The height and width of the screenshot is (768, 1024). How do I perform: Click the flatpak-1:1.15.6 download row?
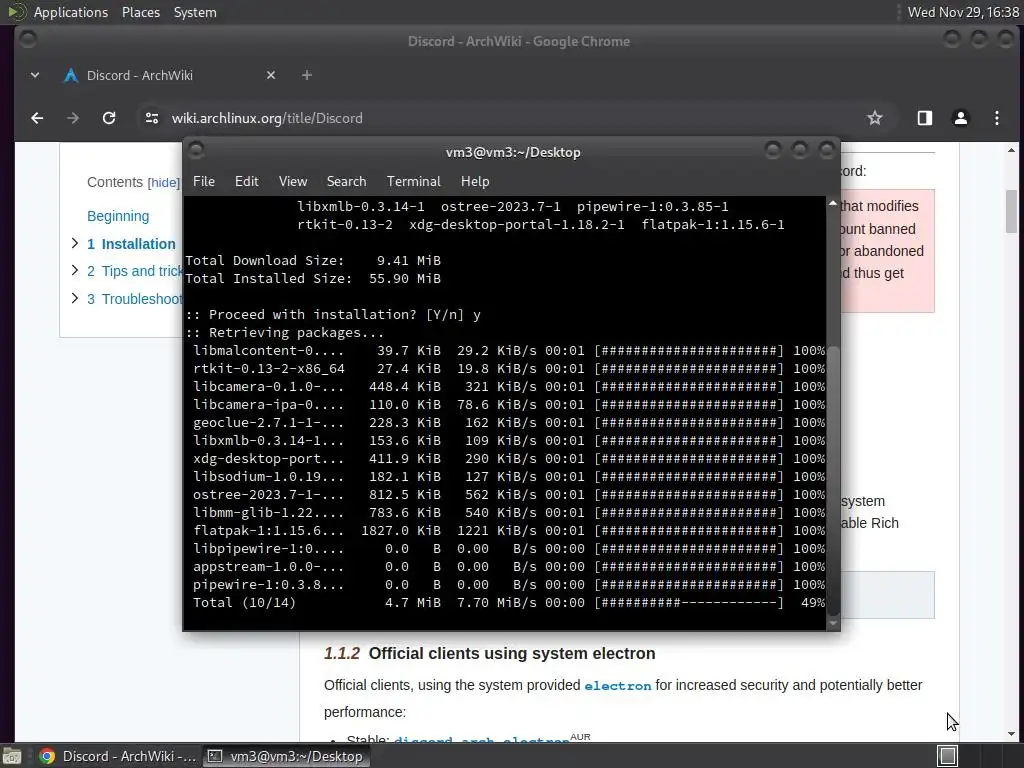509,530
